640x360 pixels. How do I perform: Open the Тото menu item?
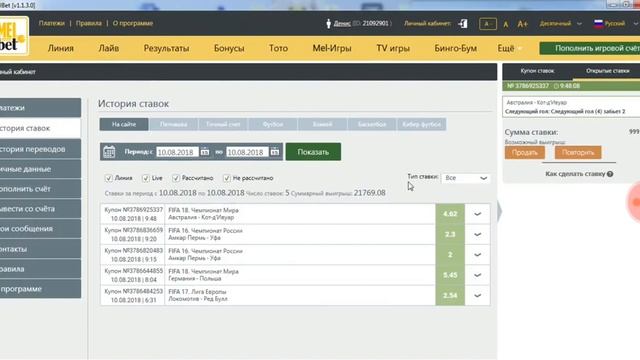pyautogui.click(x=278, y=48)
